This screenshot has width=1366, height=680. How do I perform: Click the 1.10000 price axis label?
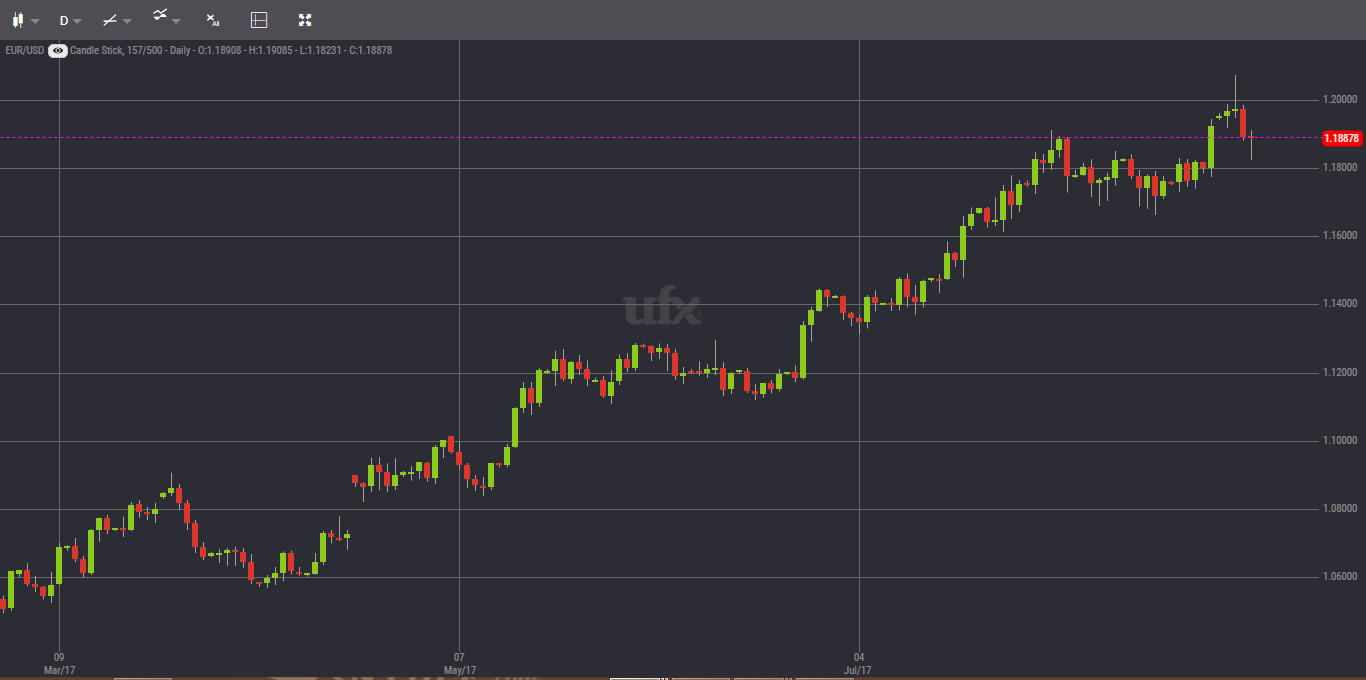pyautogui.click(x=1339, y=441)
